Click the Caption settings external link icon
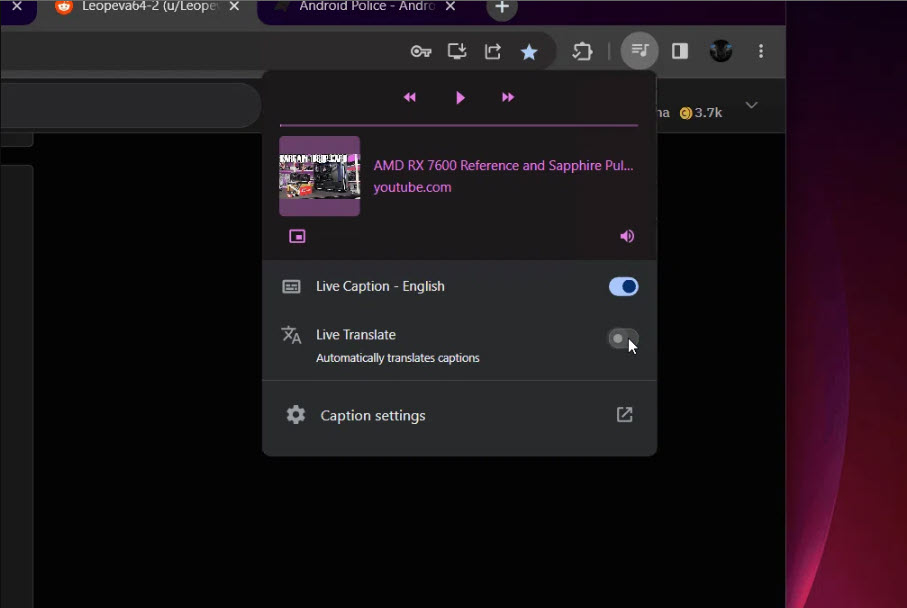The image size is (907, 608). coord(625,415)
